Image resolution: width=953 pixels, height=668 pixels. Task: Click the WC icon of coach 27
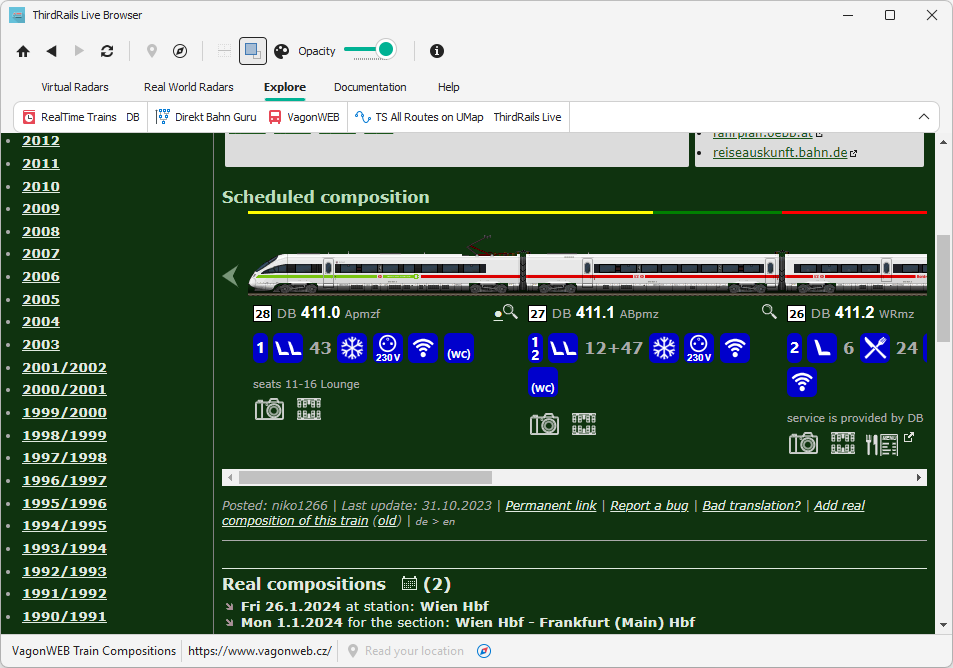tap(543, 382)
